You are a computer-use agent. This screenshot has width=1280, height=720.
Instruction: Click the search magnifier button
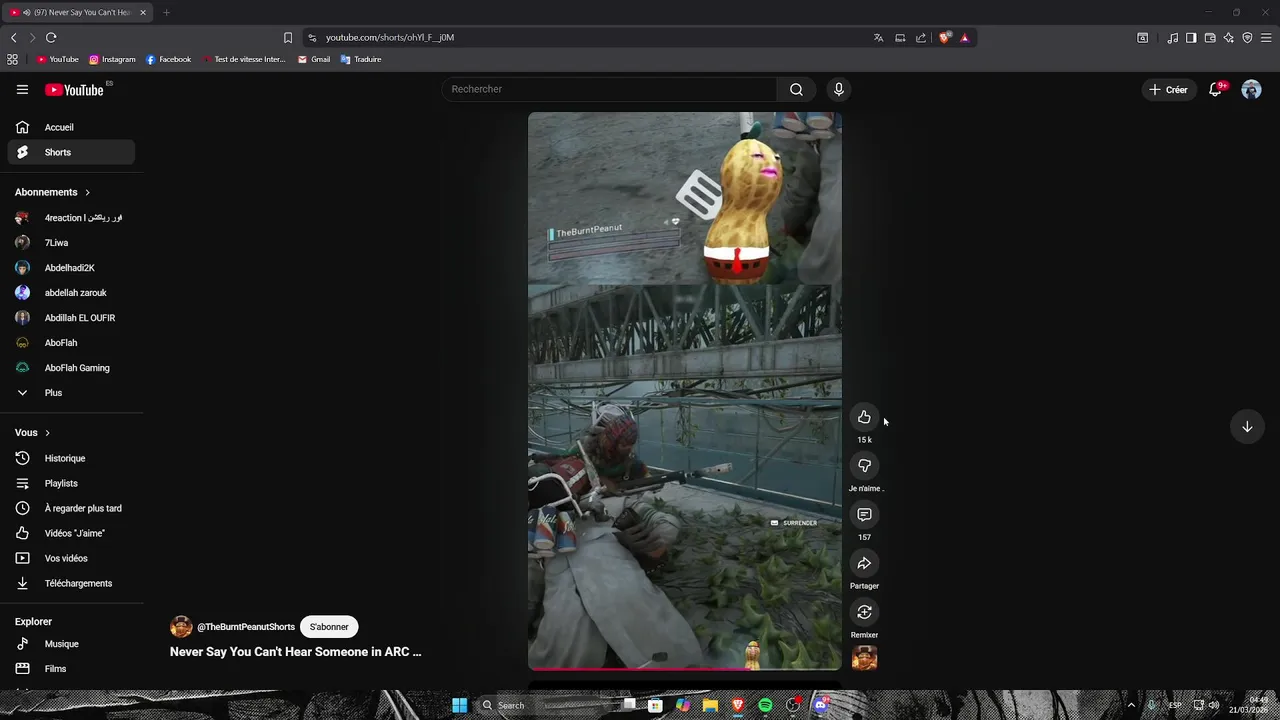coord(796,89)
